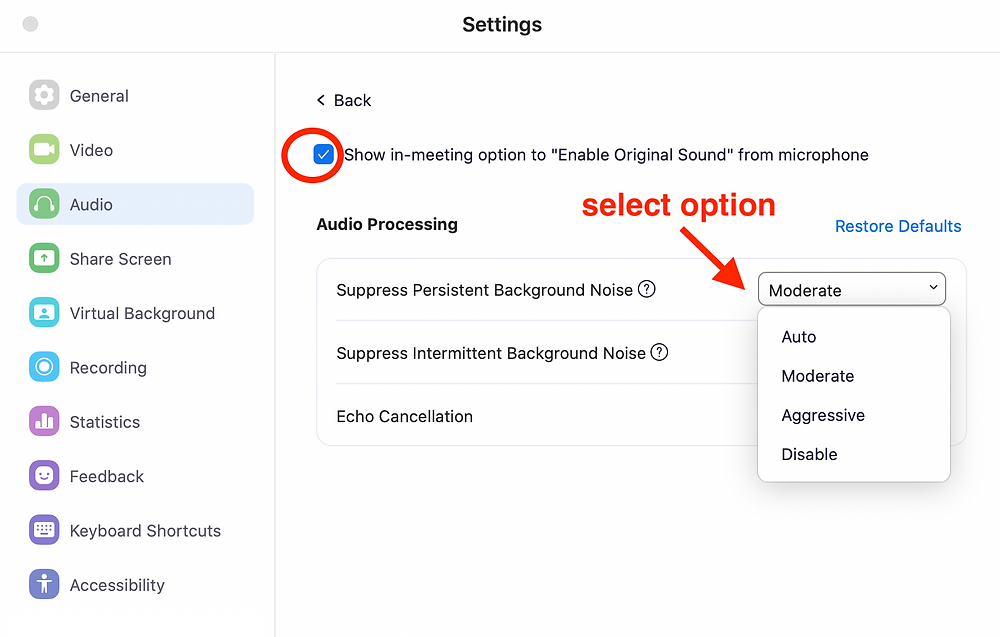Select the Virtual Background icon
The height and width of the screenshot is (637, 1000).
tap(44, 313)
